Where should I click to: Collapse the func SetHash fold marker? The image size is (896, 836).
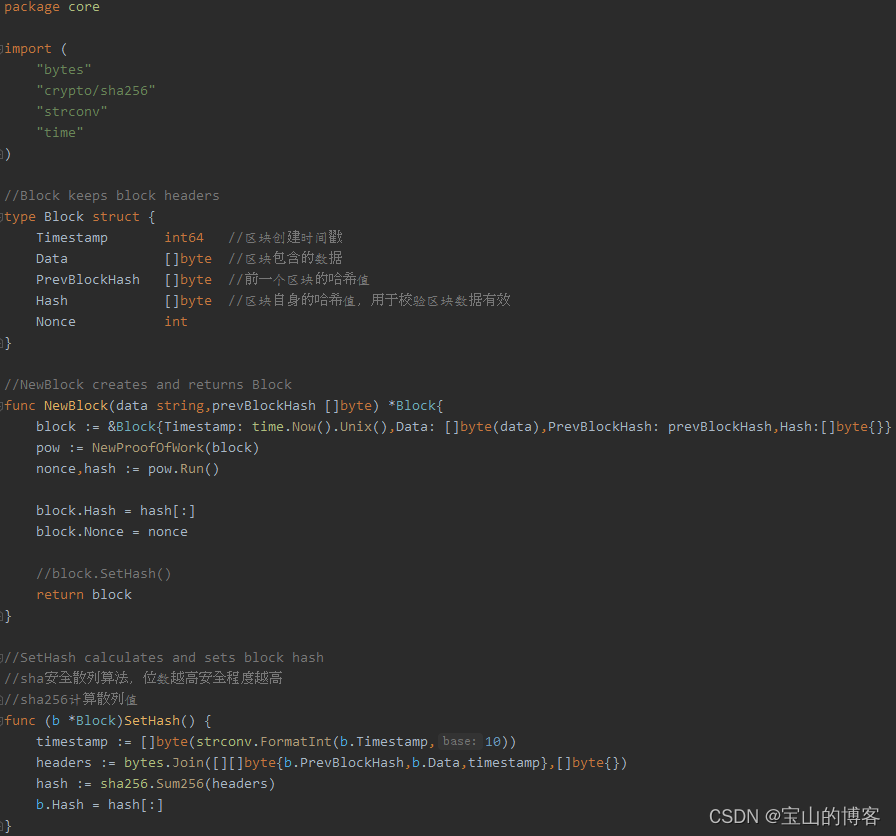pos(2,720)
